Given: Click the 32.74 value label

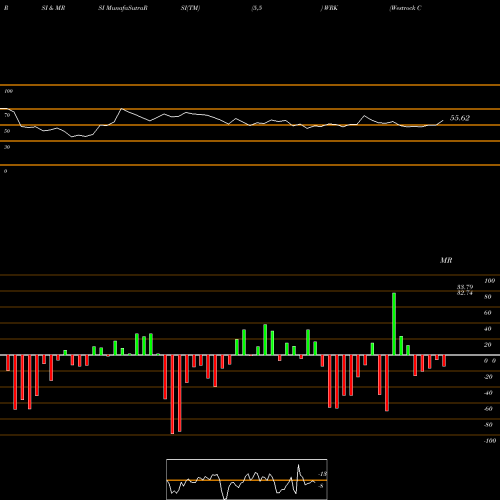Looking at the screenshot, I should pos(465,293).
